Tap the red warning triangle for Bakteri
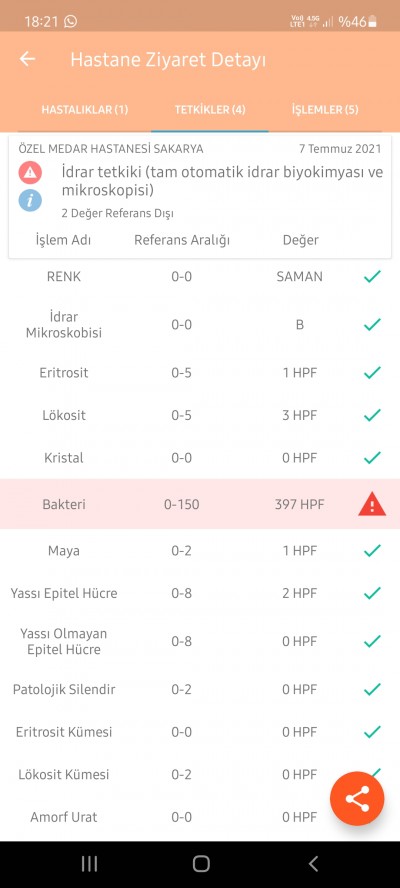Image resolution: width=400 pixels, height=888 pixels. click(x=372, y=504)
